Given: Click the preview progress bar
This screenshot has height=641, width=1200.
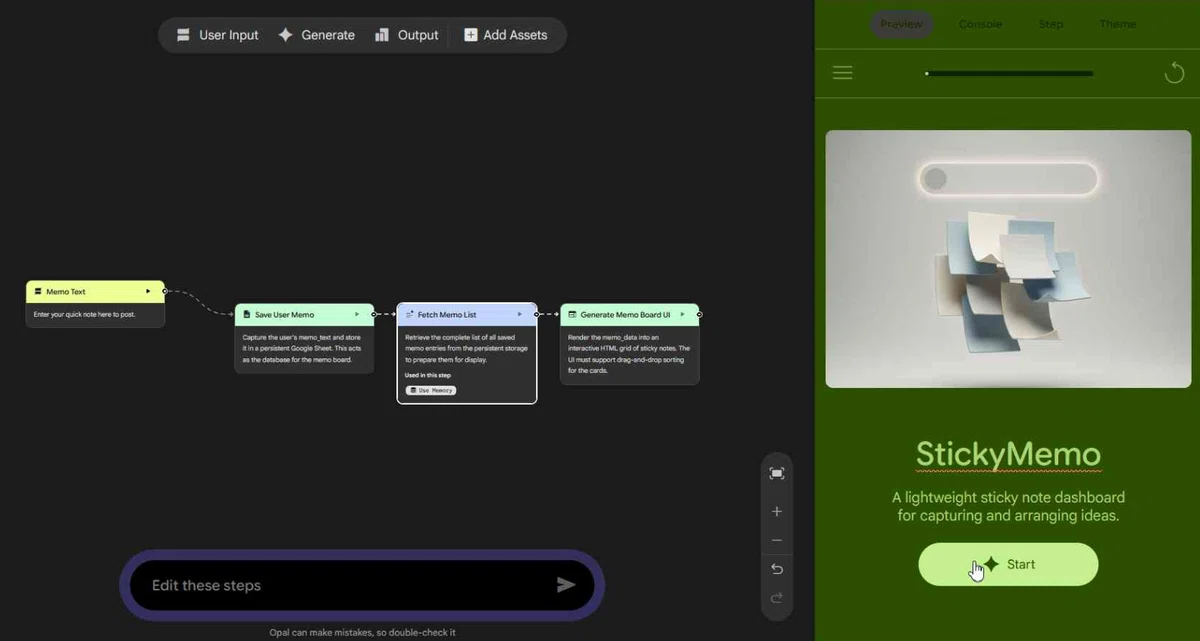Looking at the screenshot, I should [x=1009, y=73].
